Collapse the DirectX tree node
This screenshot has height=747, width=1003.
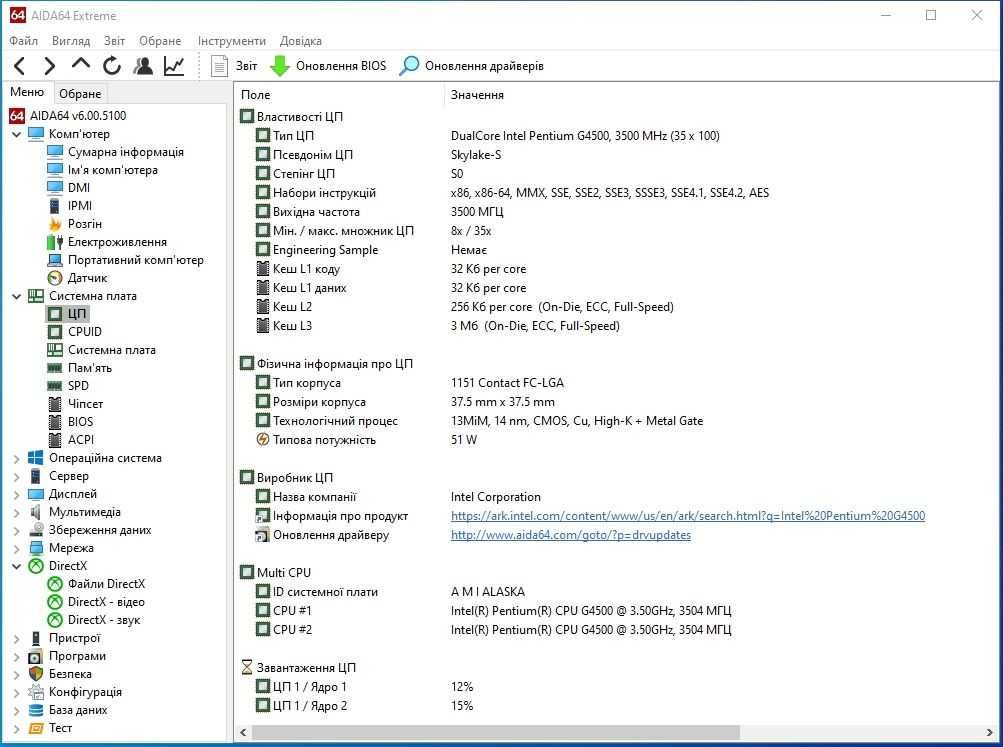17,566
